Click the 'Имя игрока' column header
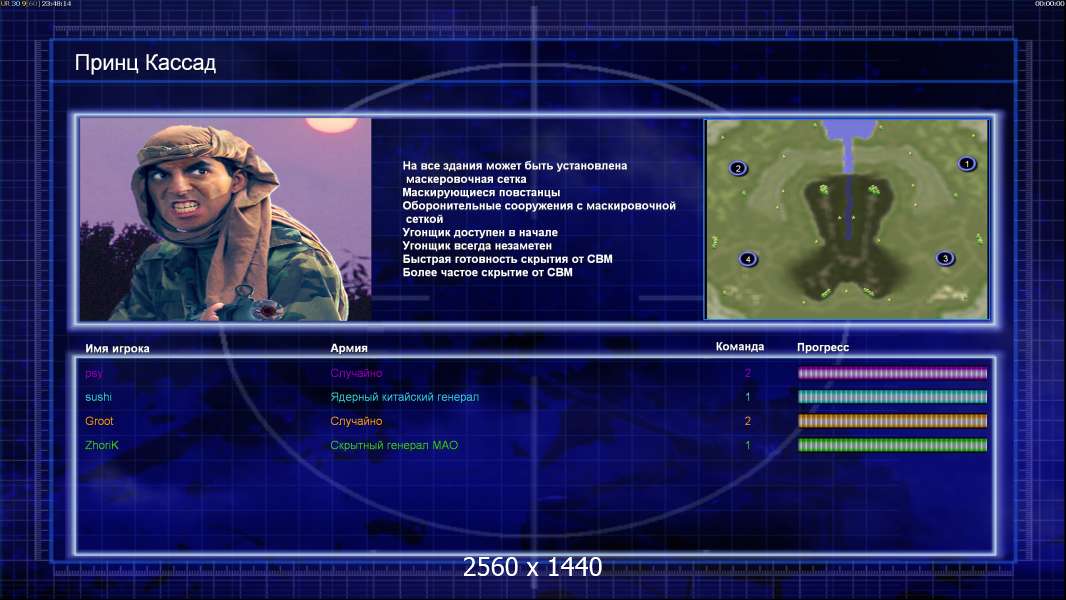Image resolution: width=1066 pixels, height=600 pixels. [117, 349]
